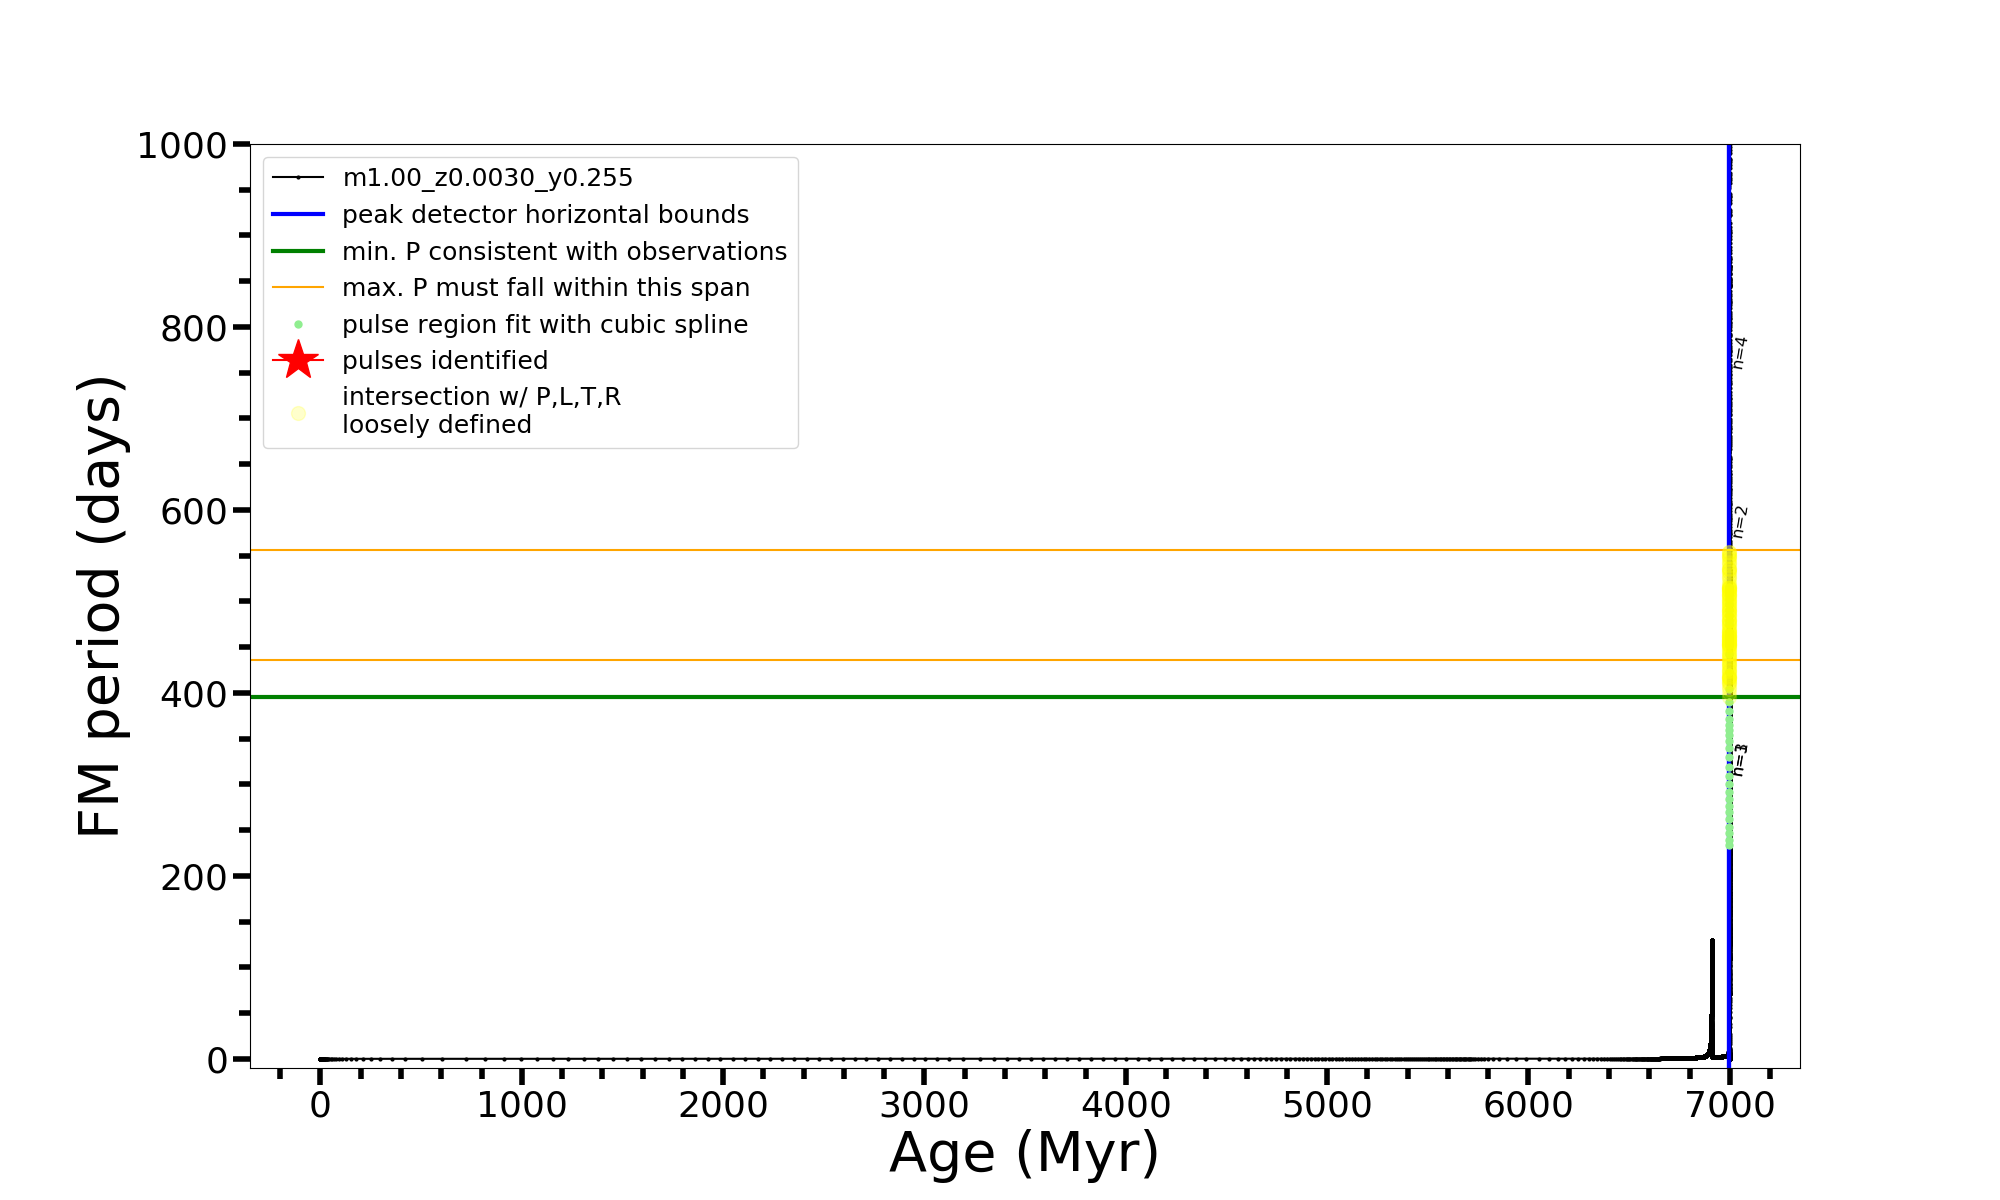Click the 400 tick label on y-axis

pos(193,694)
